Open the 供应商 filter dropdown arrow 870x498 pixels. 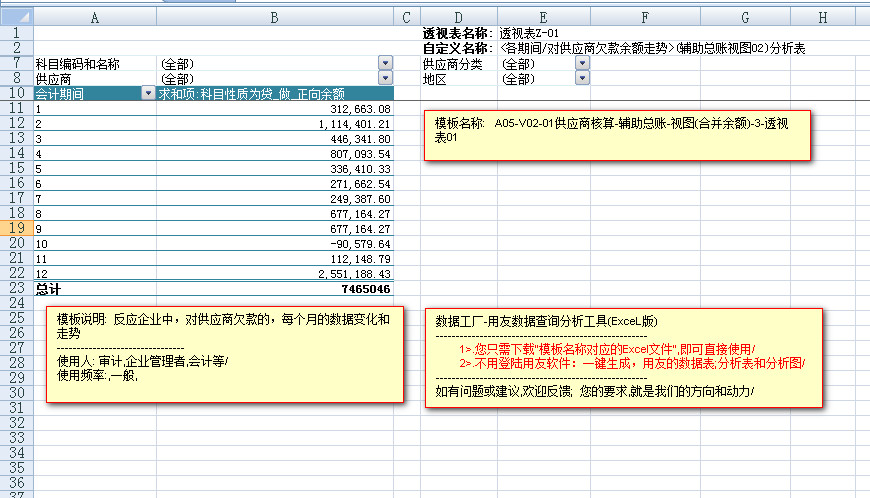(385, 78)
